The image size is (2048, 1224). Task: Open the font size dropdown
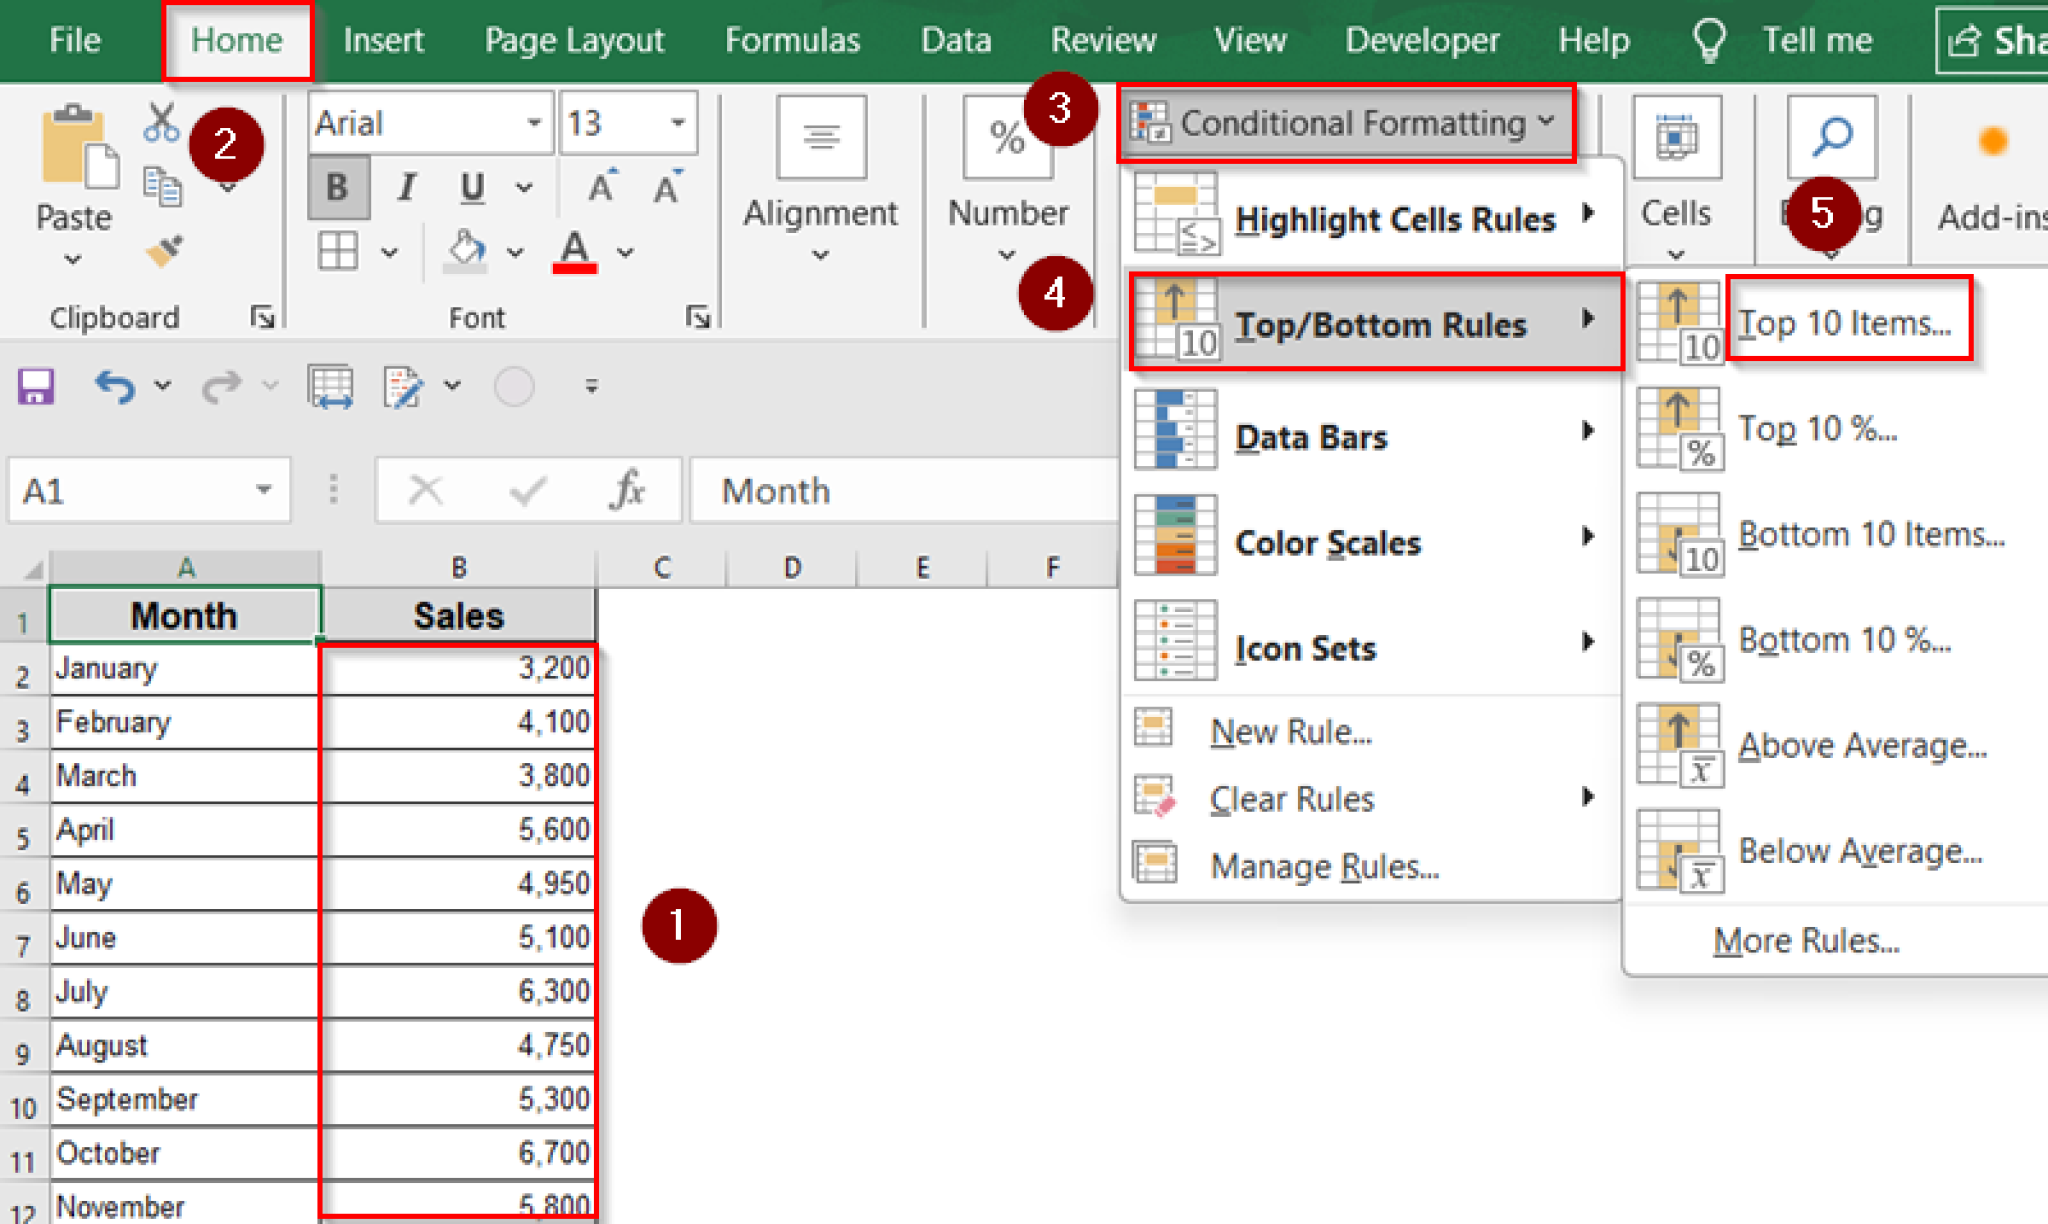pyautogui.click(x=676, y=122)
